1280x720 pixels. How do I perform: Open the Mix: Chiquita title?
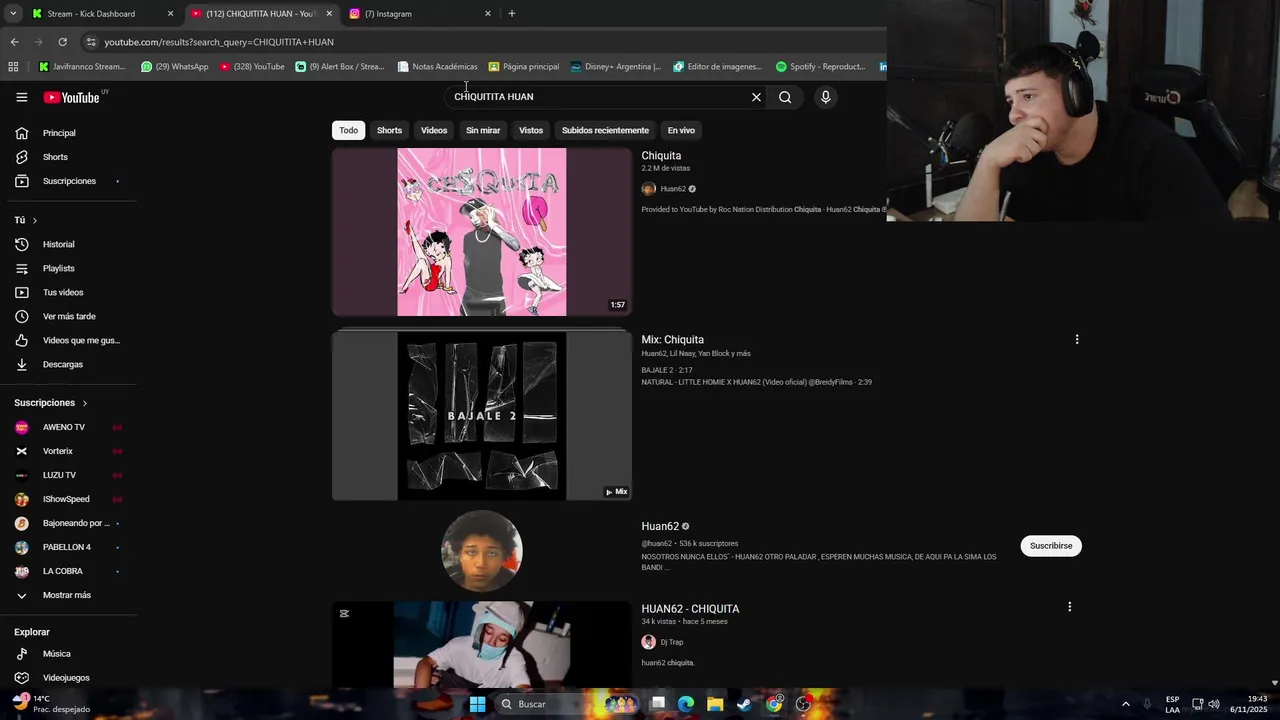coord(673,340)
